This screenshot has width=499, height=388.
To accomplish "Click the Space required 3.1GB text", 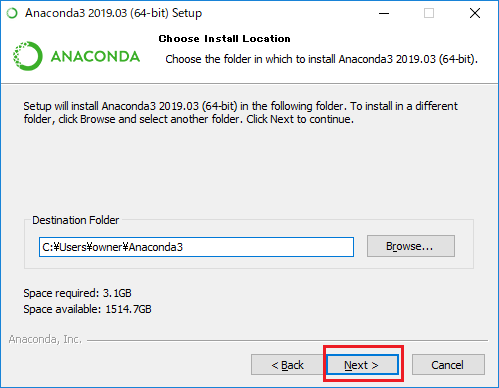I will click(x=77, y=293).
